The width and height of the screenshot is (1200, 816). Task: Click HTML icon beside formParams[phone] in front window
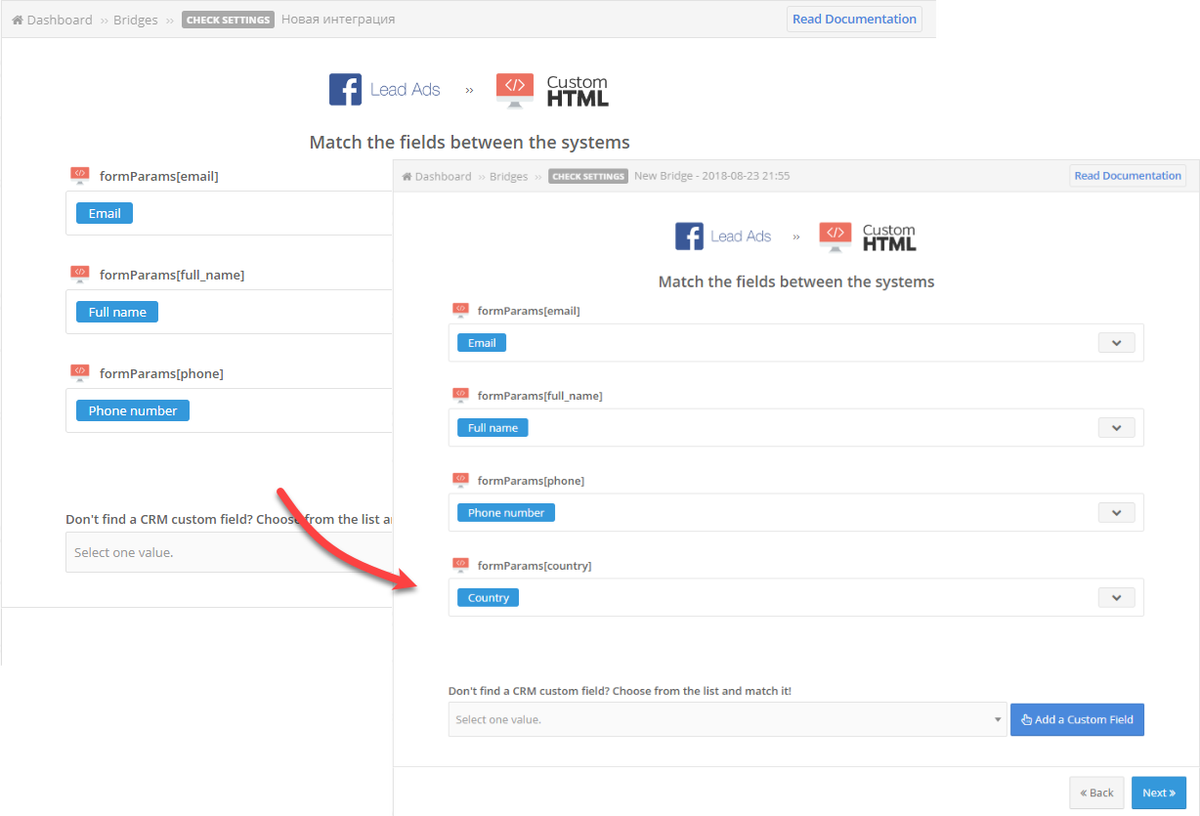point(460,481)
